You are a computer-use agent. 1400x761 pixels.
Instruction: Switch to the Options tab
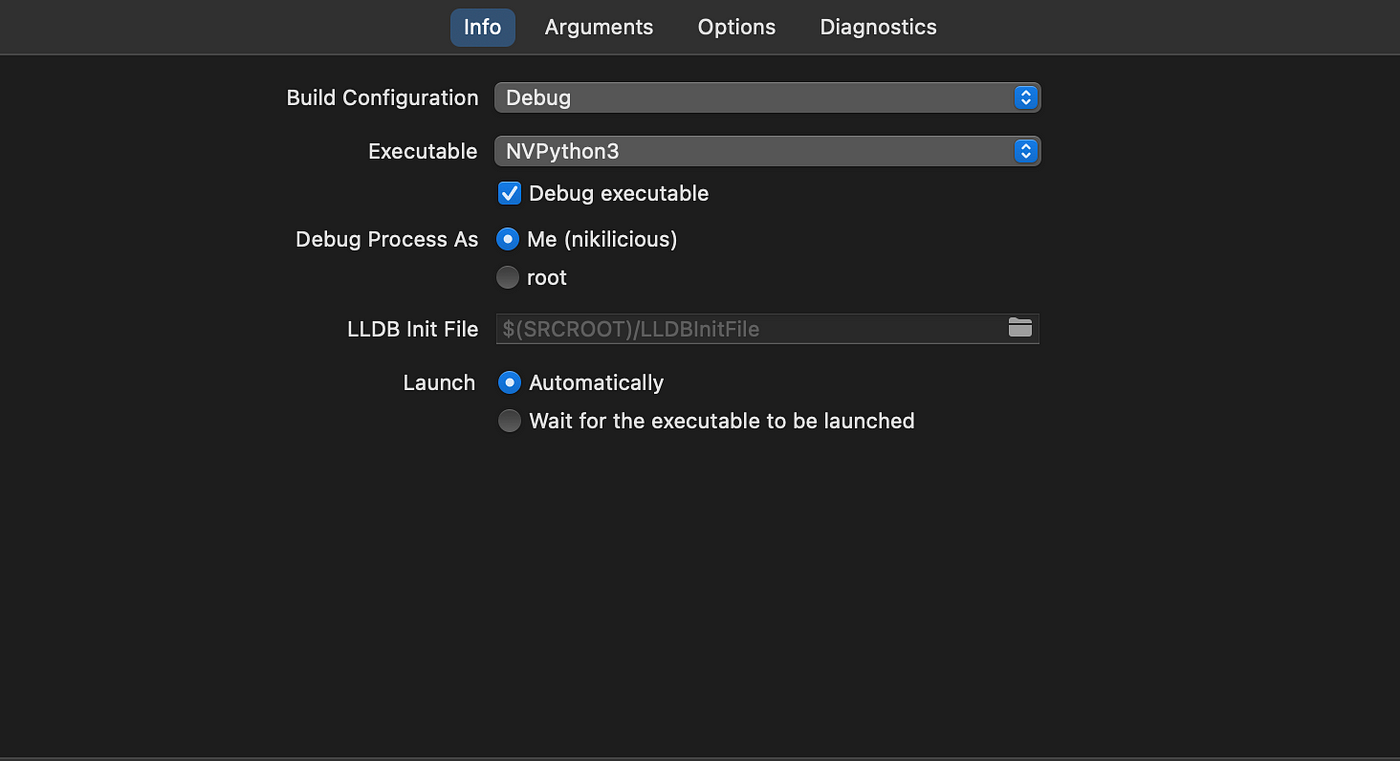coord(737,27)
